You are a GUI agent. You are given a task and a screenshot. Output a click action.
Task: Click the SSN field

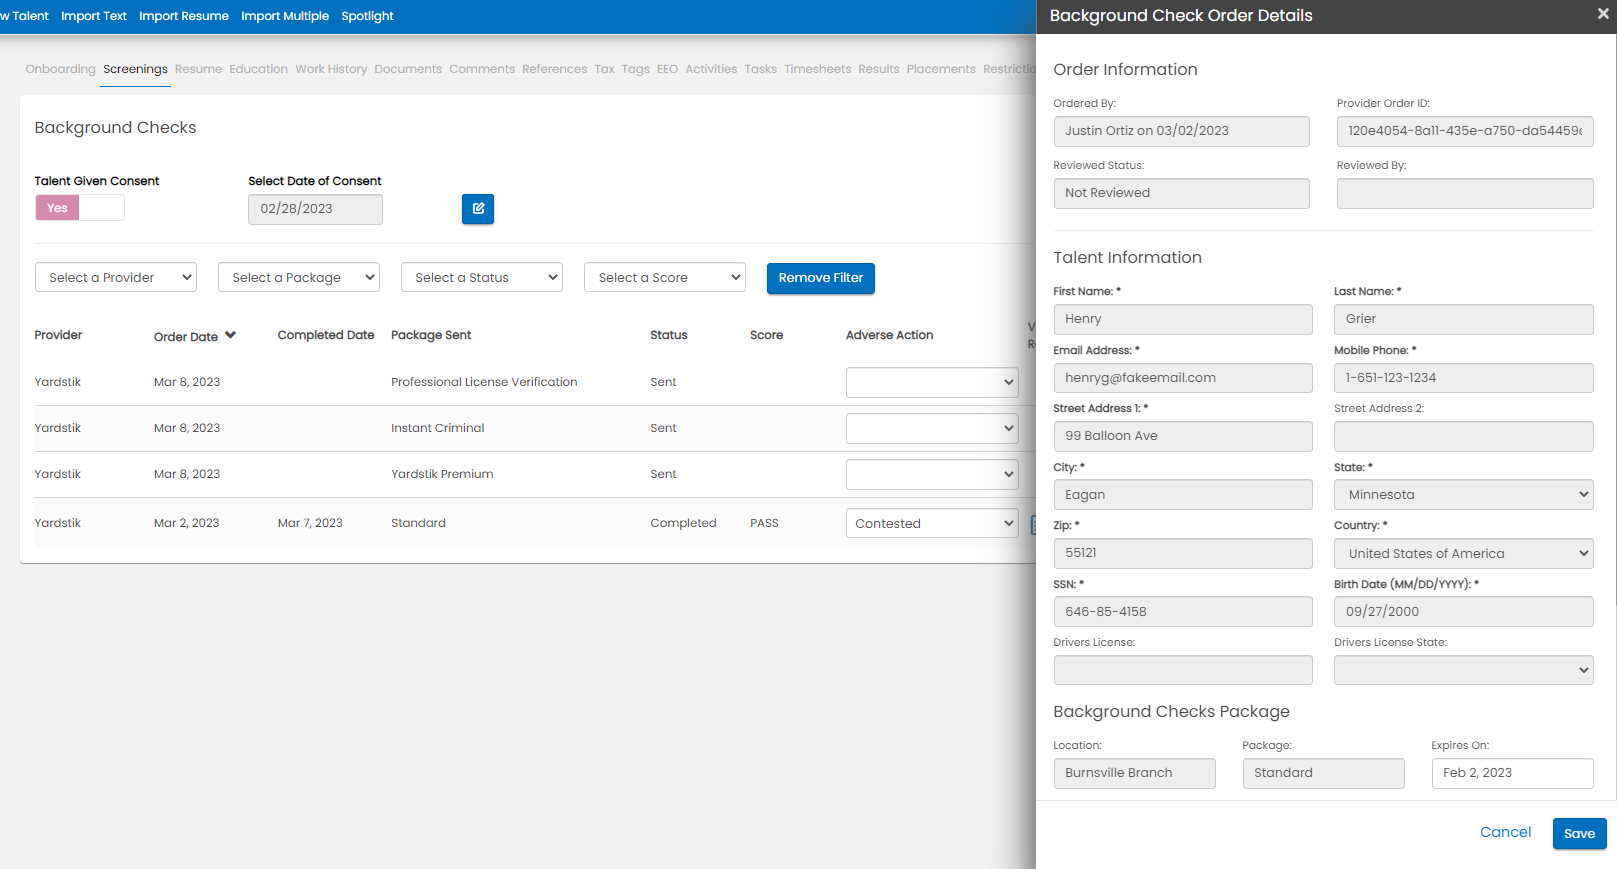(1183, 612)
